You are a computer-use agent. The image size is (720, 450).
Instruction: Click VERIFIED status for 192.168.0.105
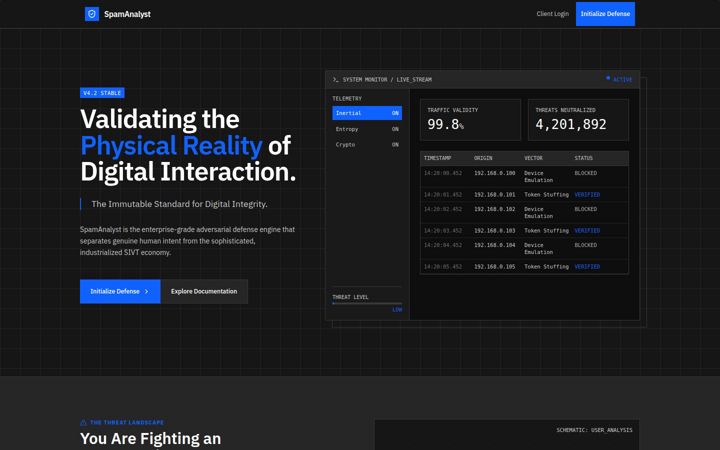[587, 267]
